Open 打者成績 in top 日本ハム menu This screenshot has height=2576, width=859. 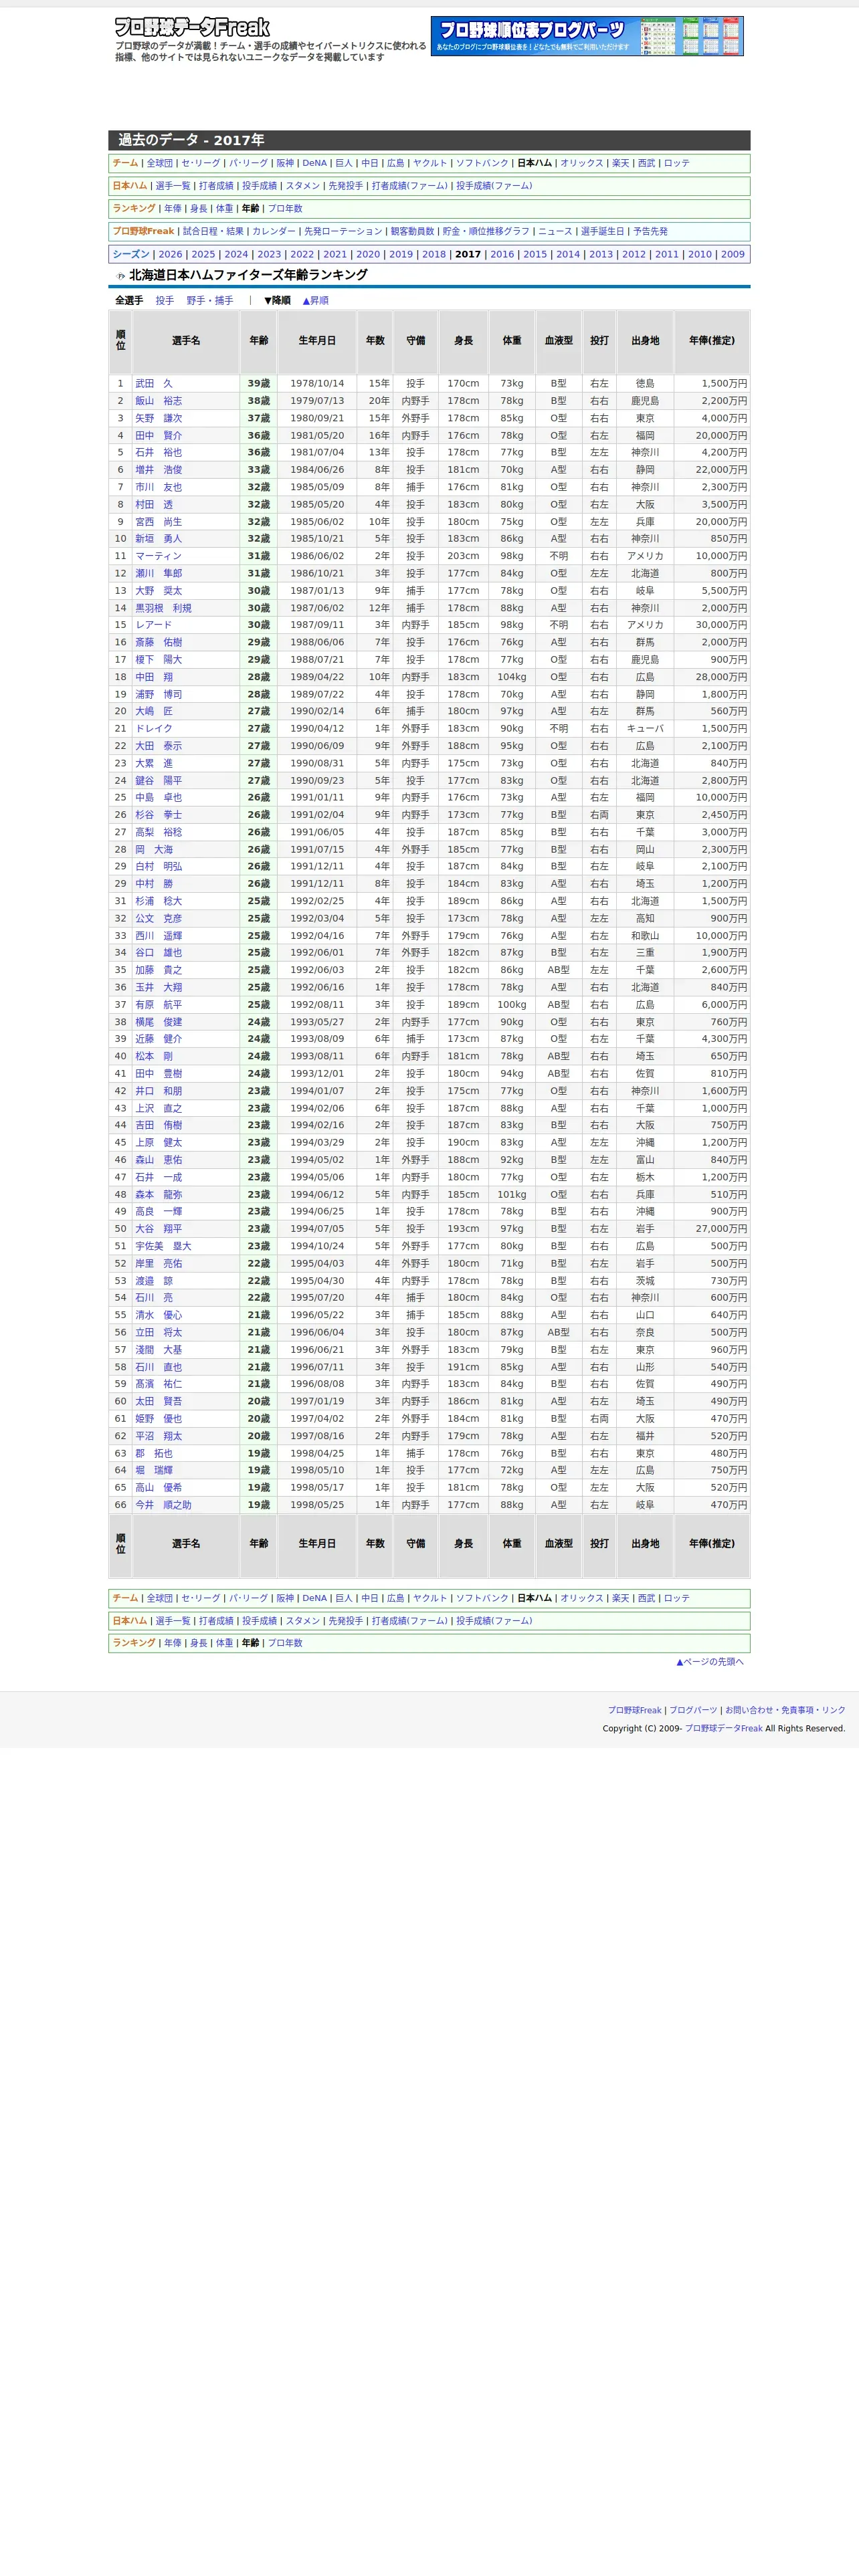coord(216,186)
